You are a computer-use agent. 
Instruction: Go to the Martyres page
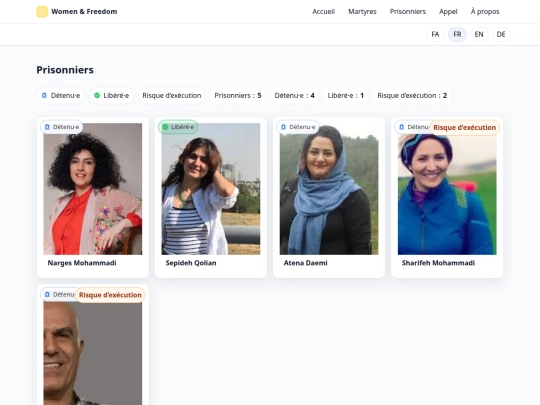click(x=362, y=12)
